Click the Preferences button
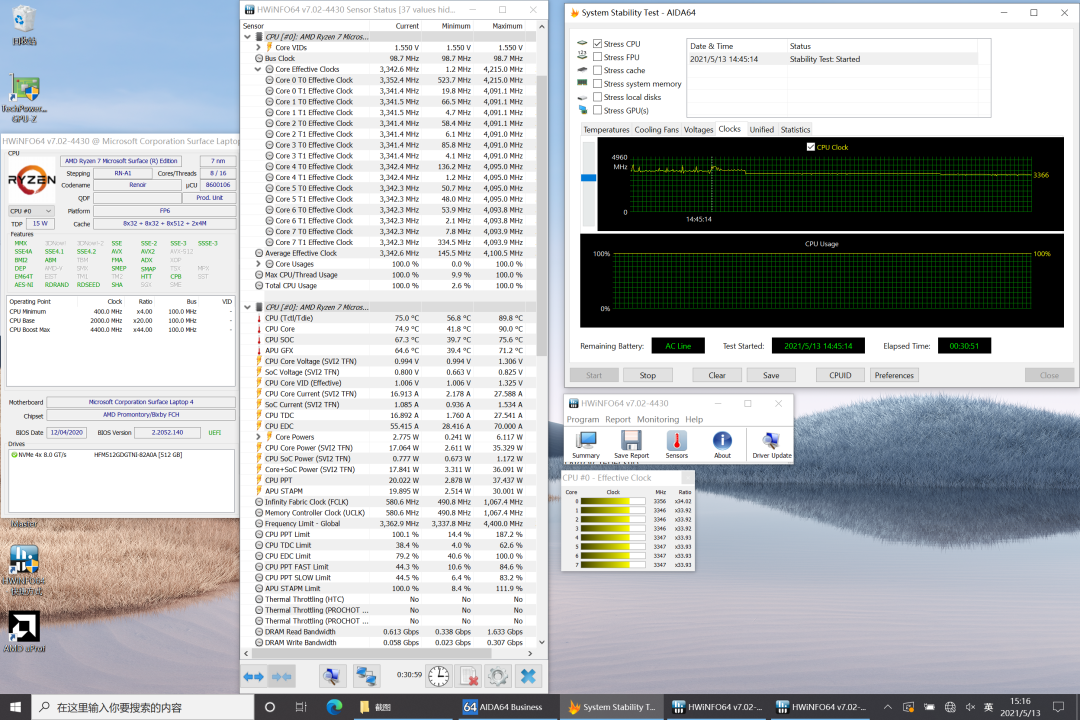Screen dimensions: 1080x720 [x=893, y=375]
